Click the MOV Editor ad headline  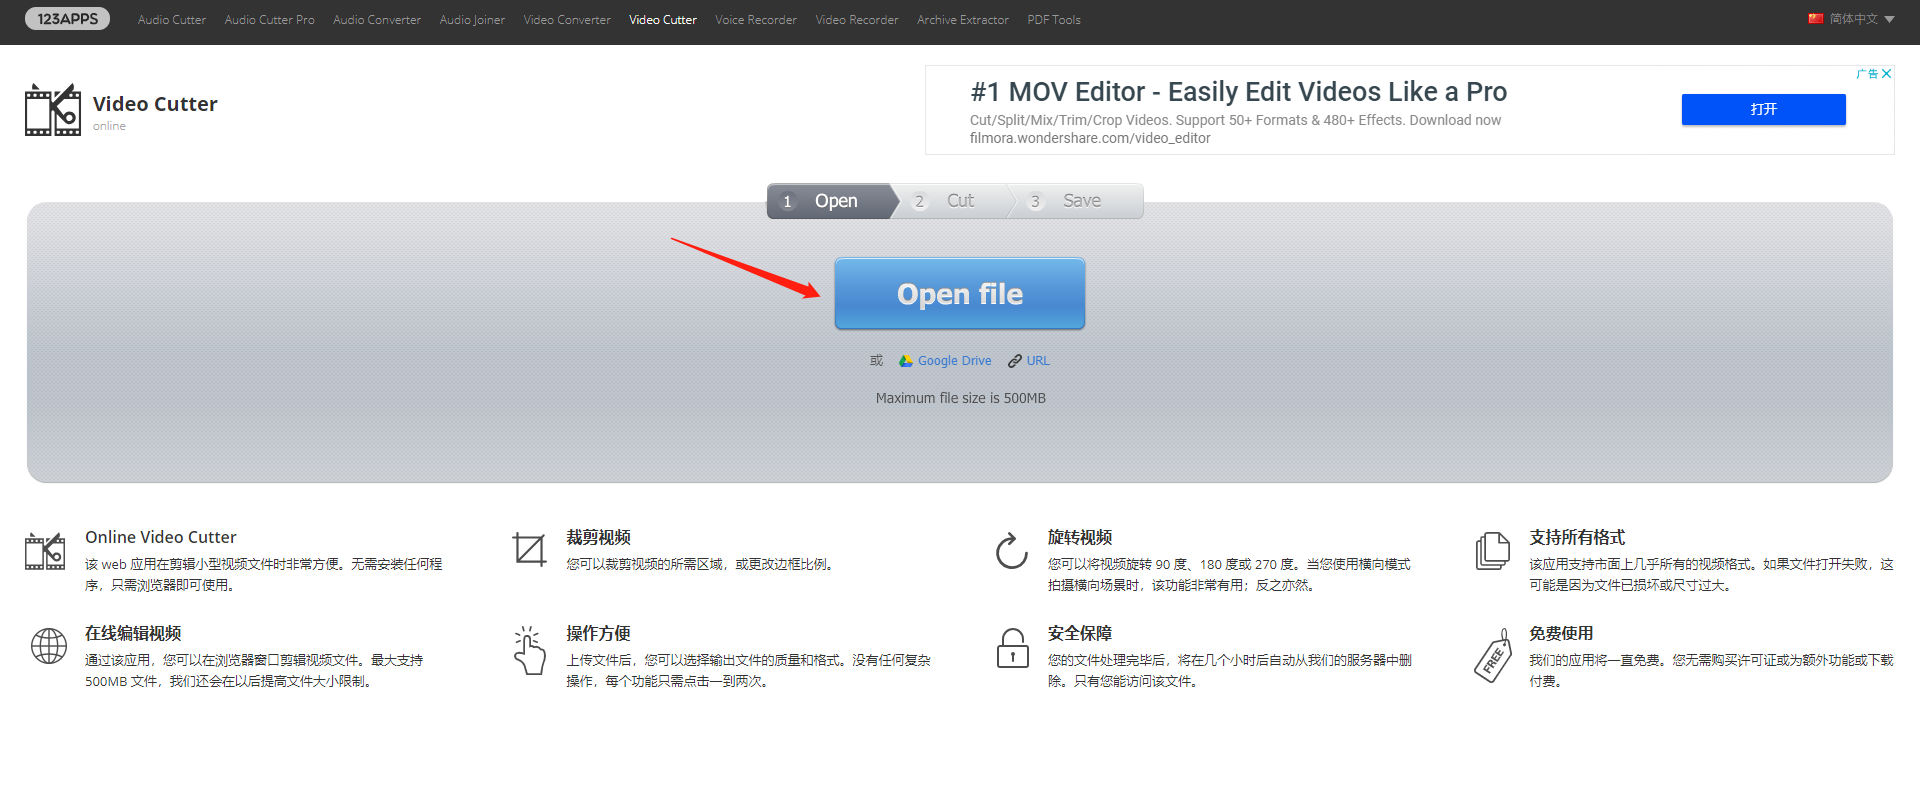click(1238, 92)
